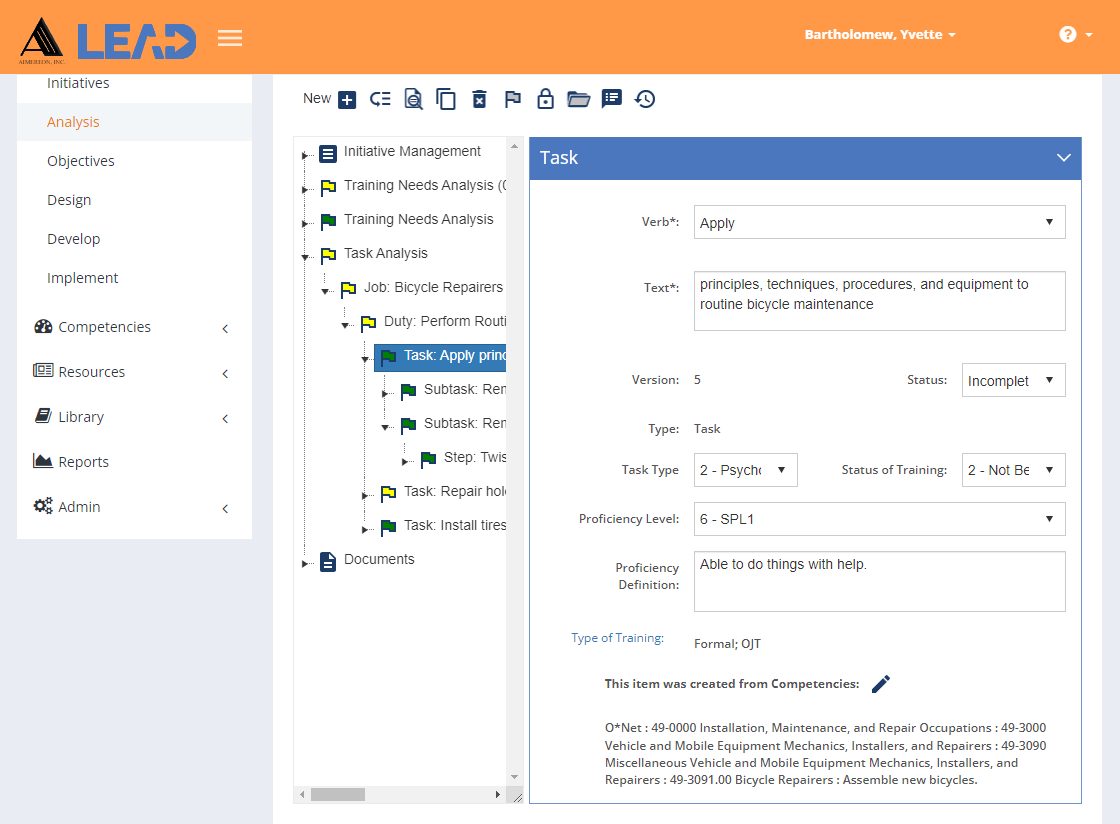1120x824 pixels.
Task: Click the comments note icon in toolbar
Action: click(611, 99)
